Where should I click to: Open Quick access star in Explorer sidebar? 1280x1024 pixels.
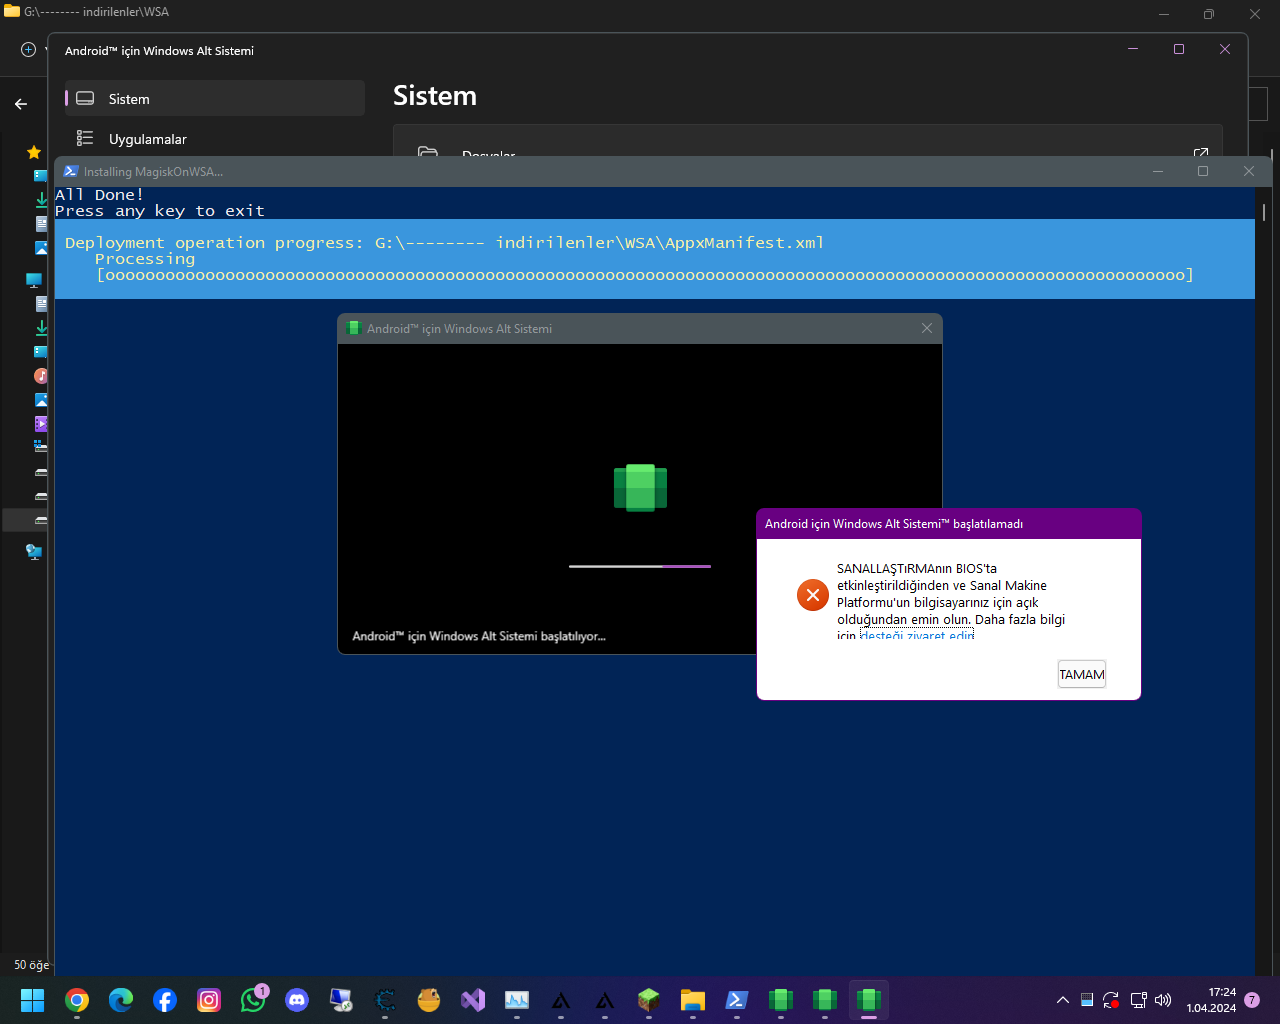tap(34, 152)
